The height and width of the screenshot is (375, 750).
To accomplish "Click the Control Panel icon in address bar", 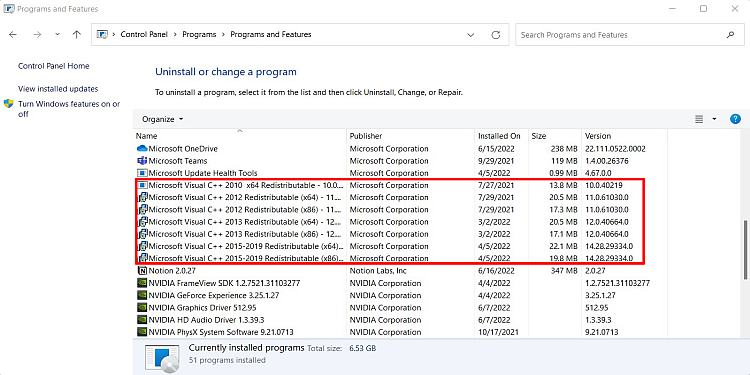I will tap(102, 34).
